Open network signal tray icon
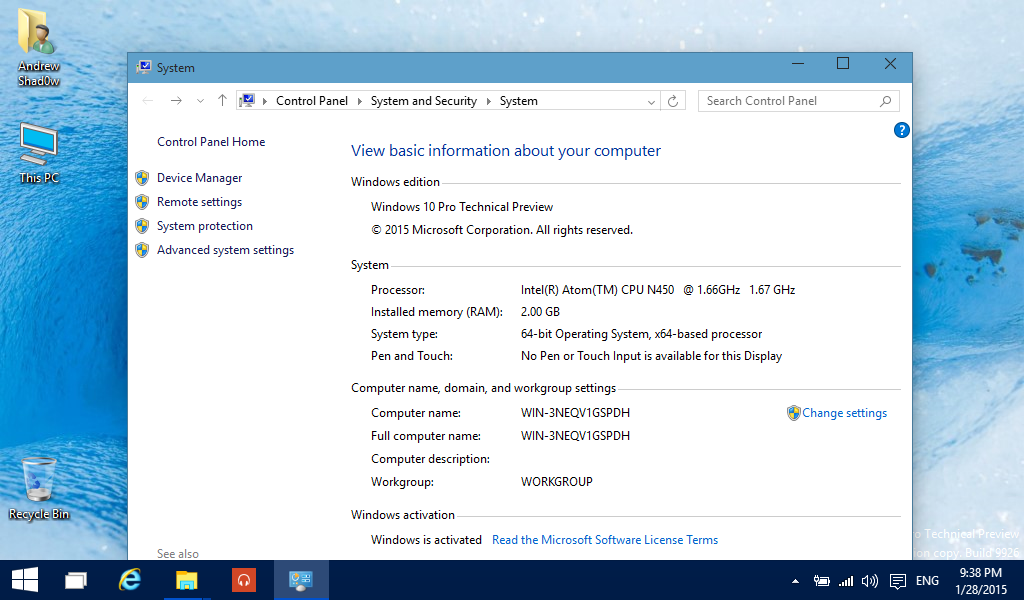Image resolution: width=1024 pixels, height=600 pixels. coord(846,580)
